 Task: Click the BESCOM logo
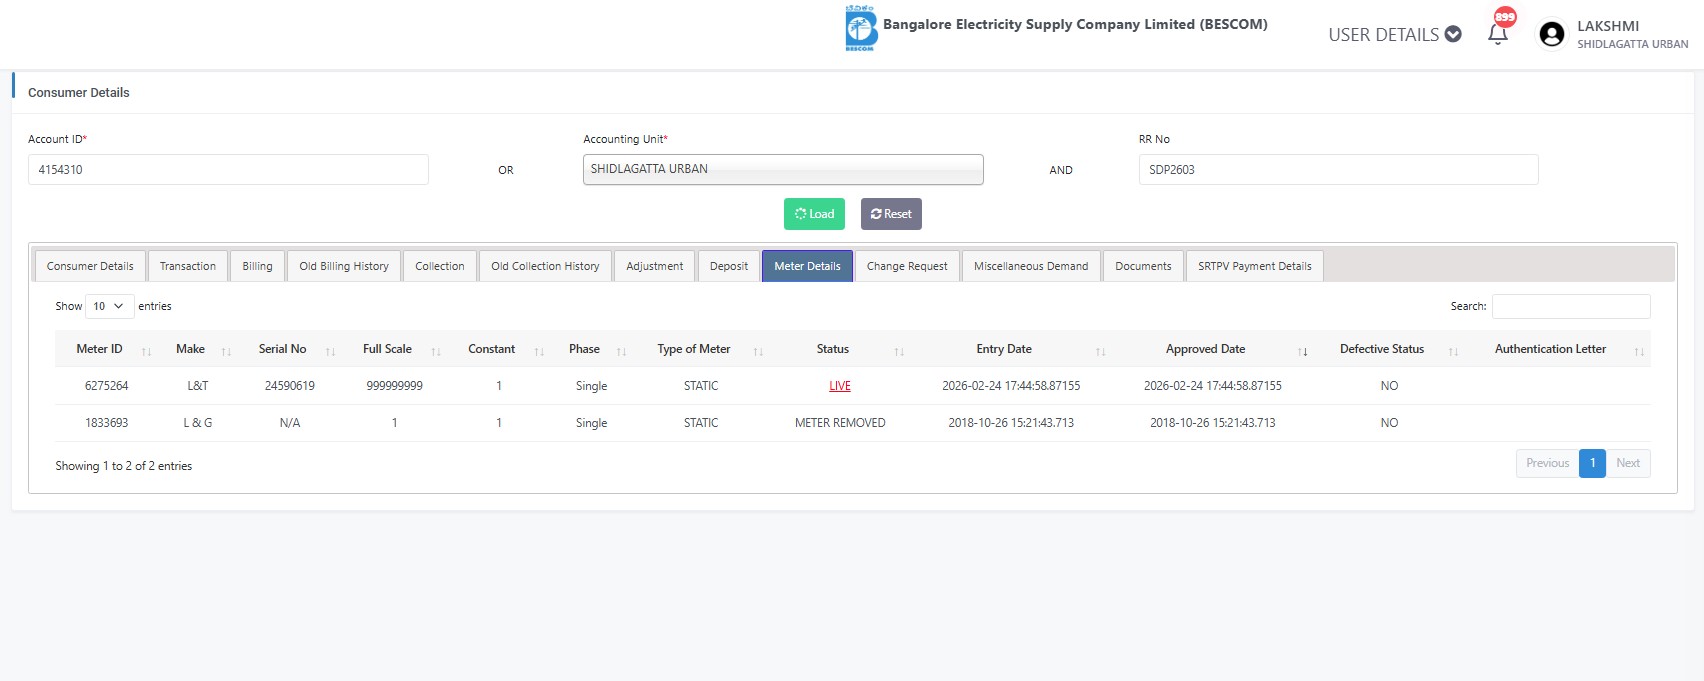point(860,28)
